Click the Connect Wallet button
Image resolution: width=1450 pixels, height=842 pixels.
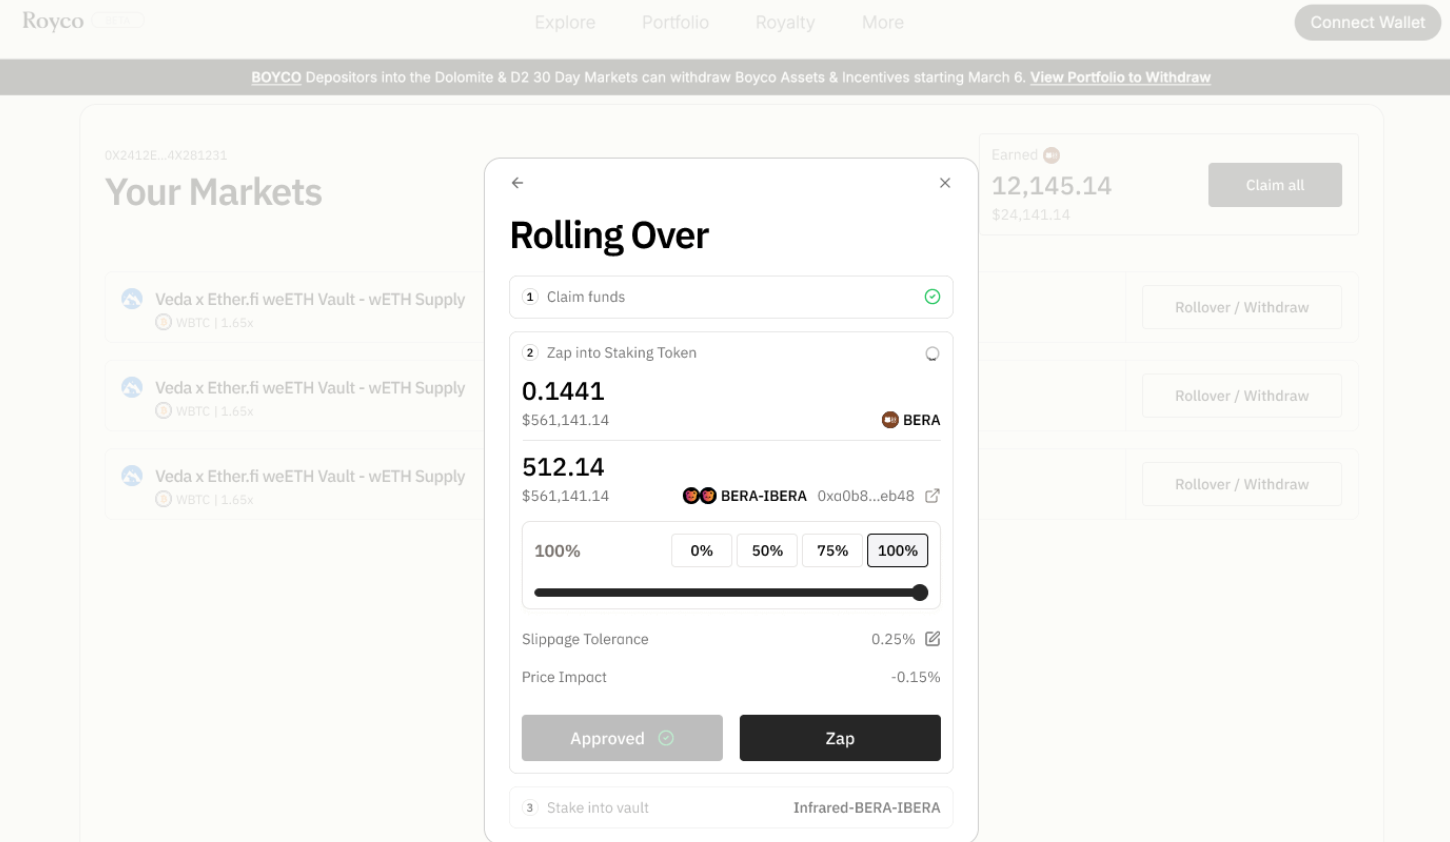[1367, 22]
